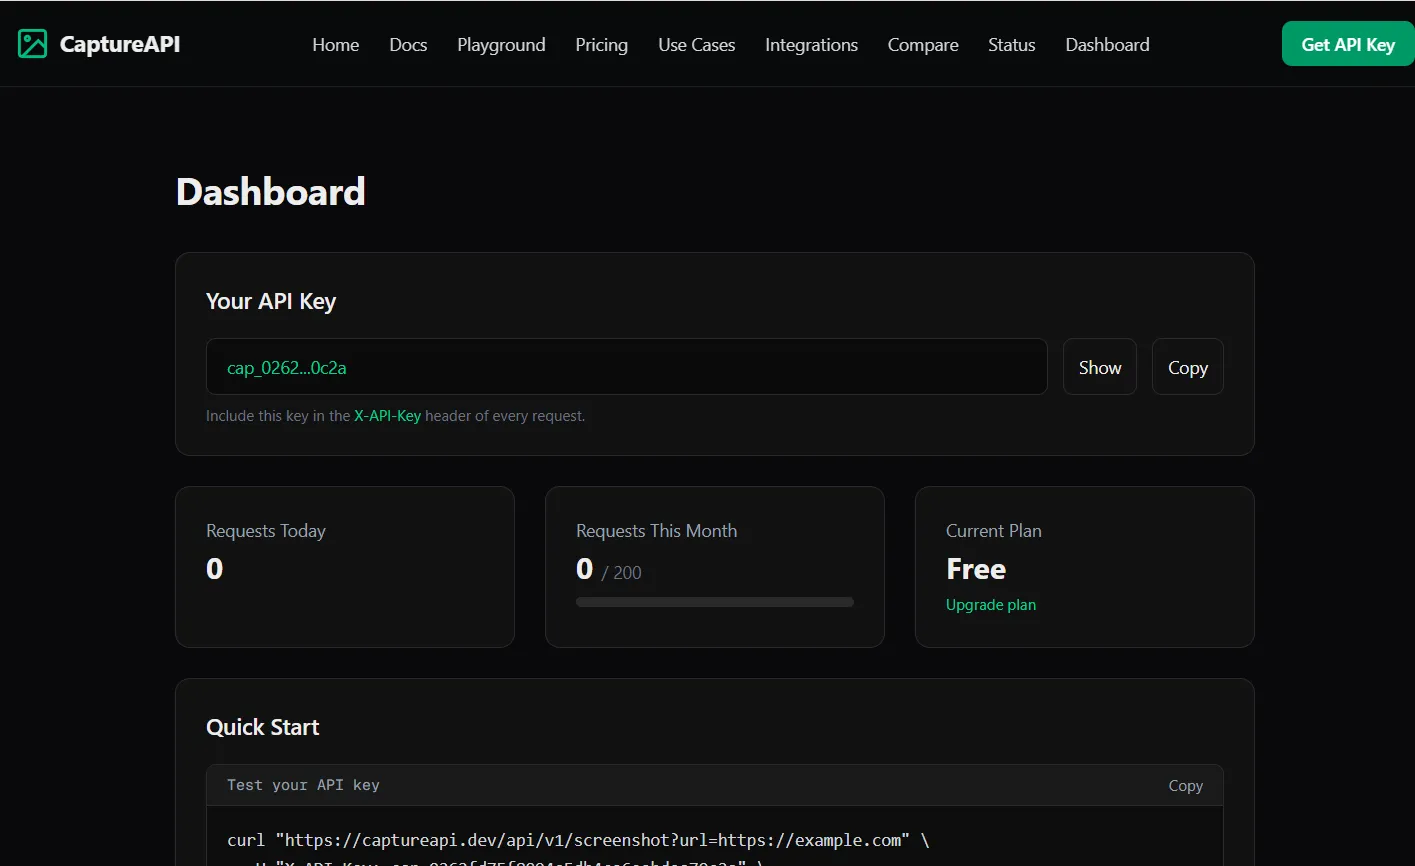Click the CaptureAPI logo icon

point(33,44)
